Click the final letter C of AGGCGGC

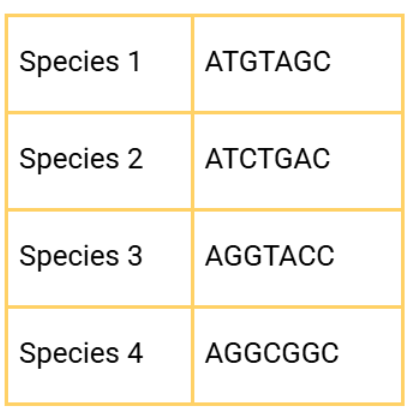[330, 353]
